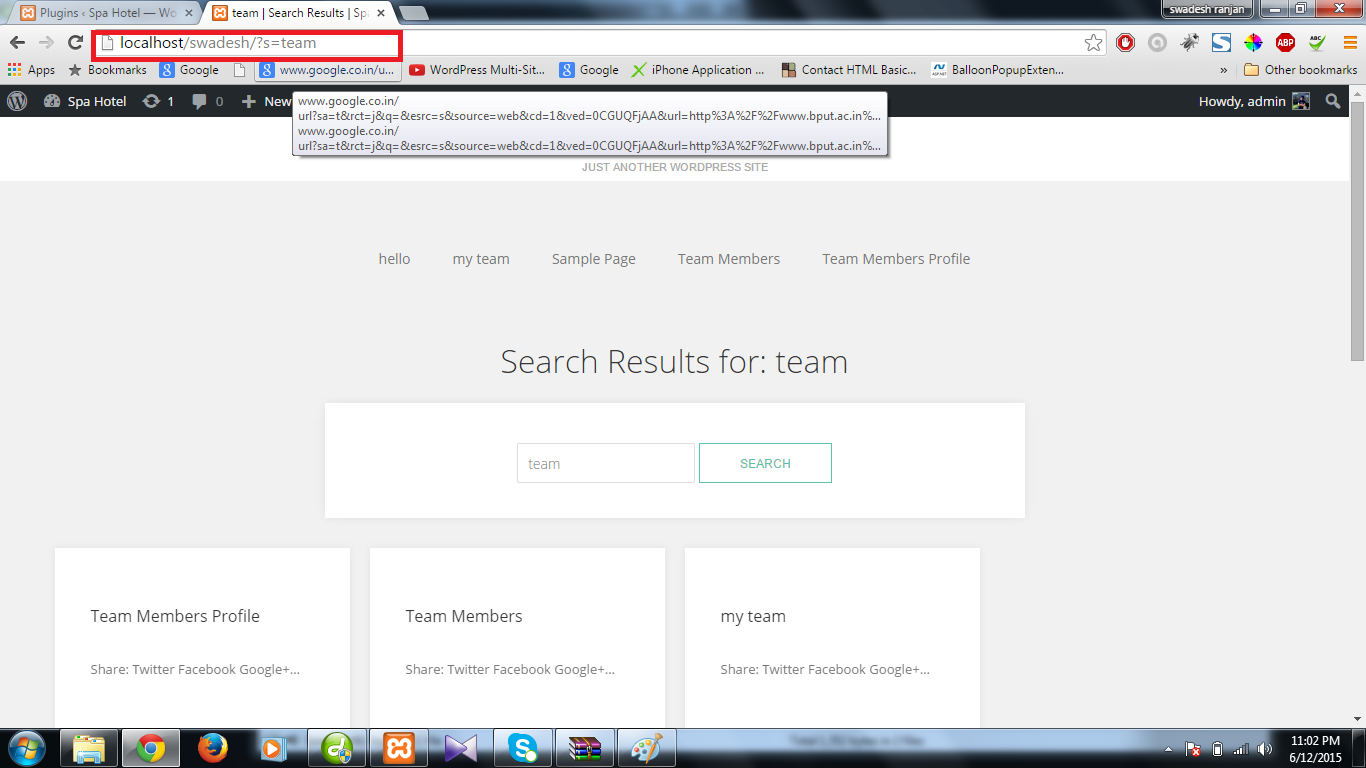Open the Team Members Profile search result
This screenshot has width=1366, height=768.
[175, 616]
